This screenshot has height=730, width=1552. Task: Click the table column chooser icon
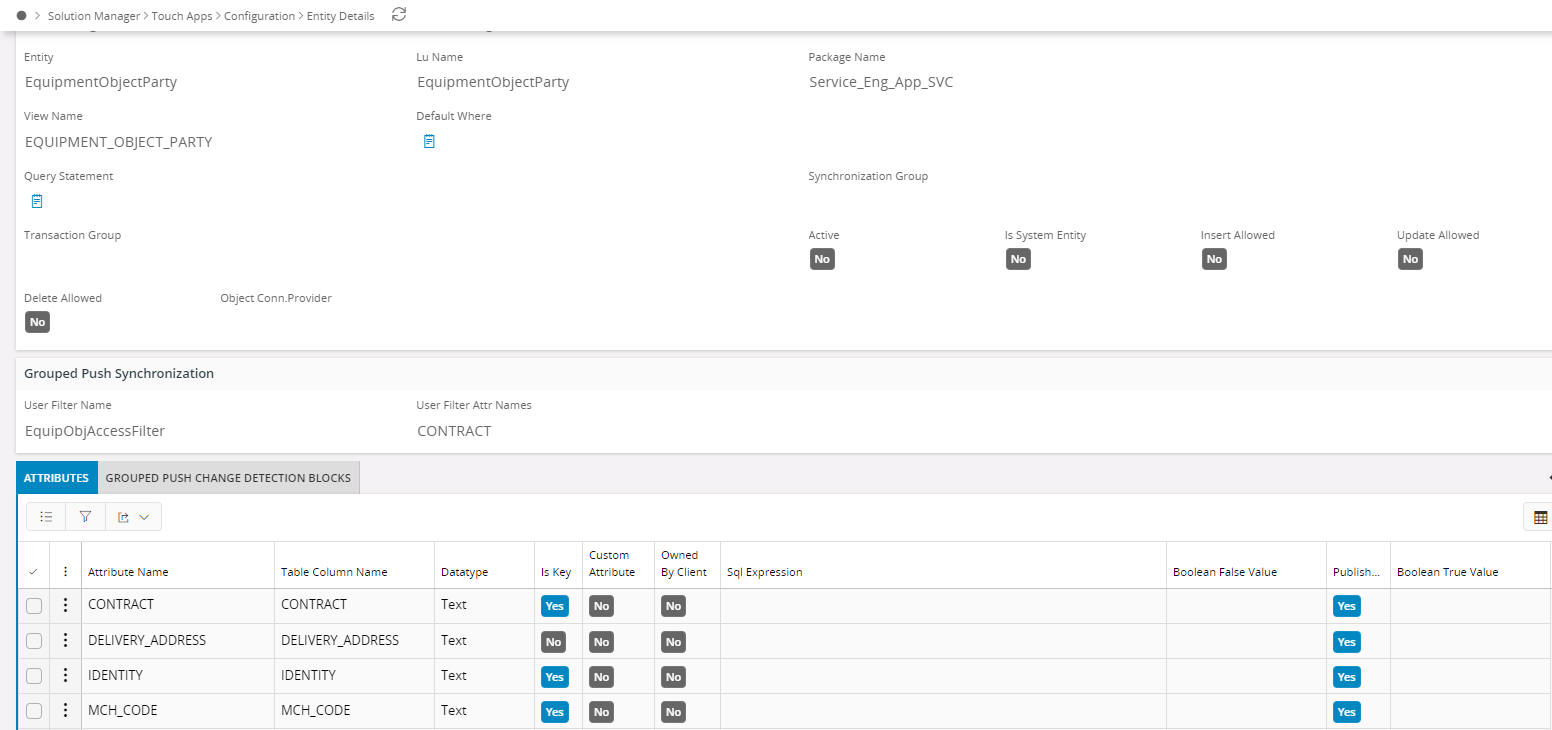tap(1540, 517)
